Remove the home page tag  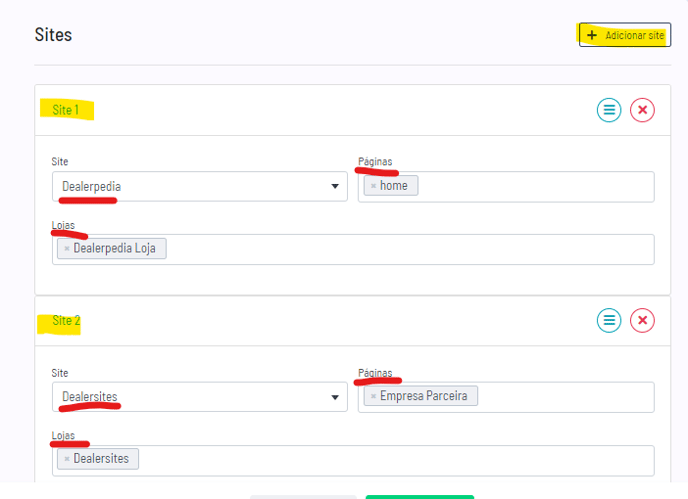click(373, 186)
